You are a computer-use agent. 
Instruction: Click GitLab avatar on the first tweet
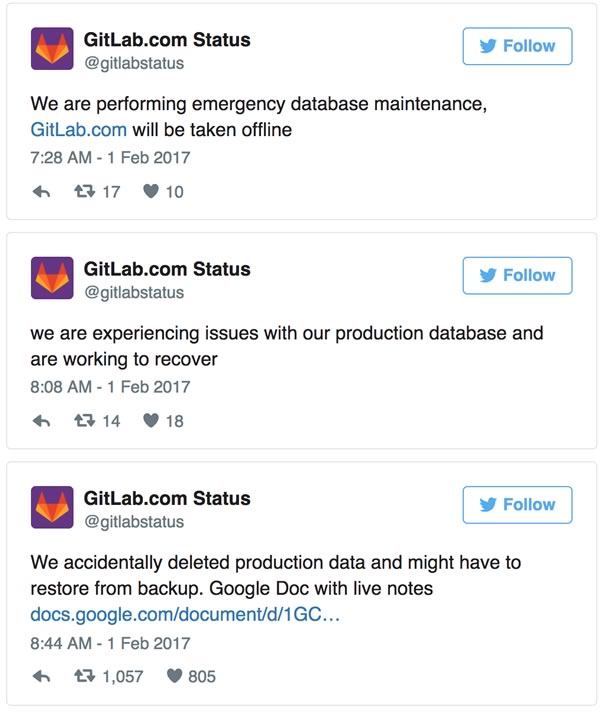[52, 49]
